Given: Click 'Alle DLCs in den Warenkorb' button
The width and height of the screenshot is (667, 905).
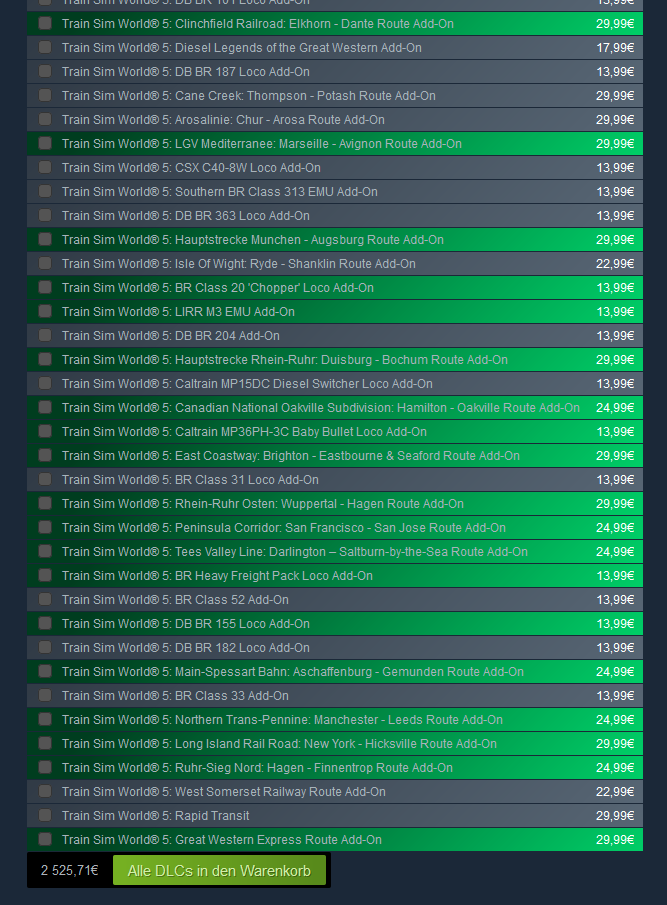Looking at the screenshot, I should (x=219, y=870).
